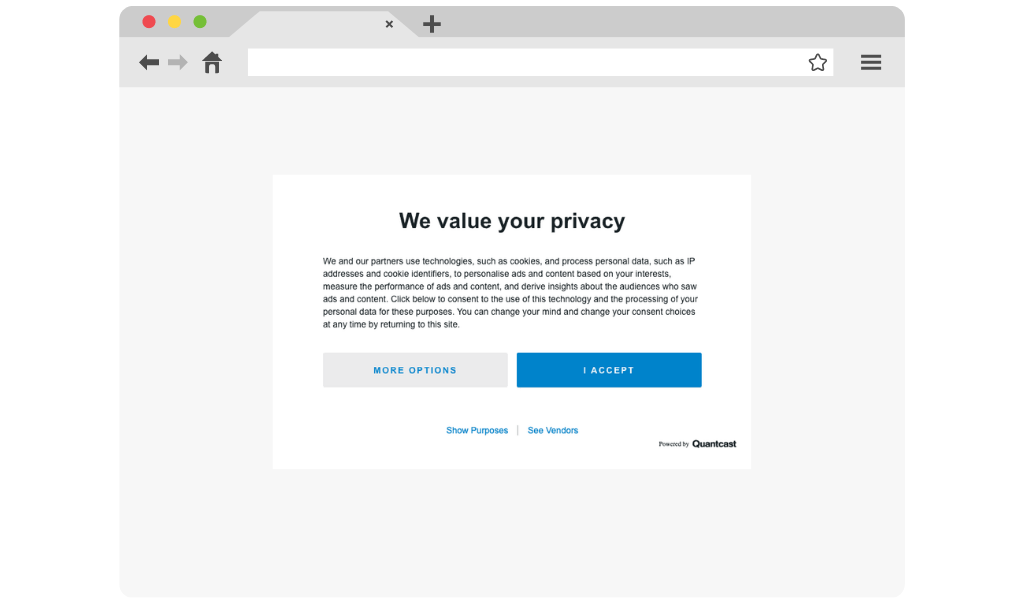Open the See Vendors link
This screenshot has height=607, width=1024.
pyautogui.click(x=552, y=431)
